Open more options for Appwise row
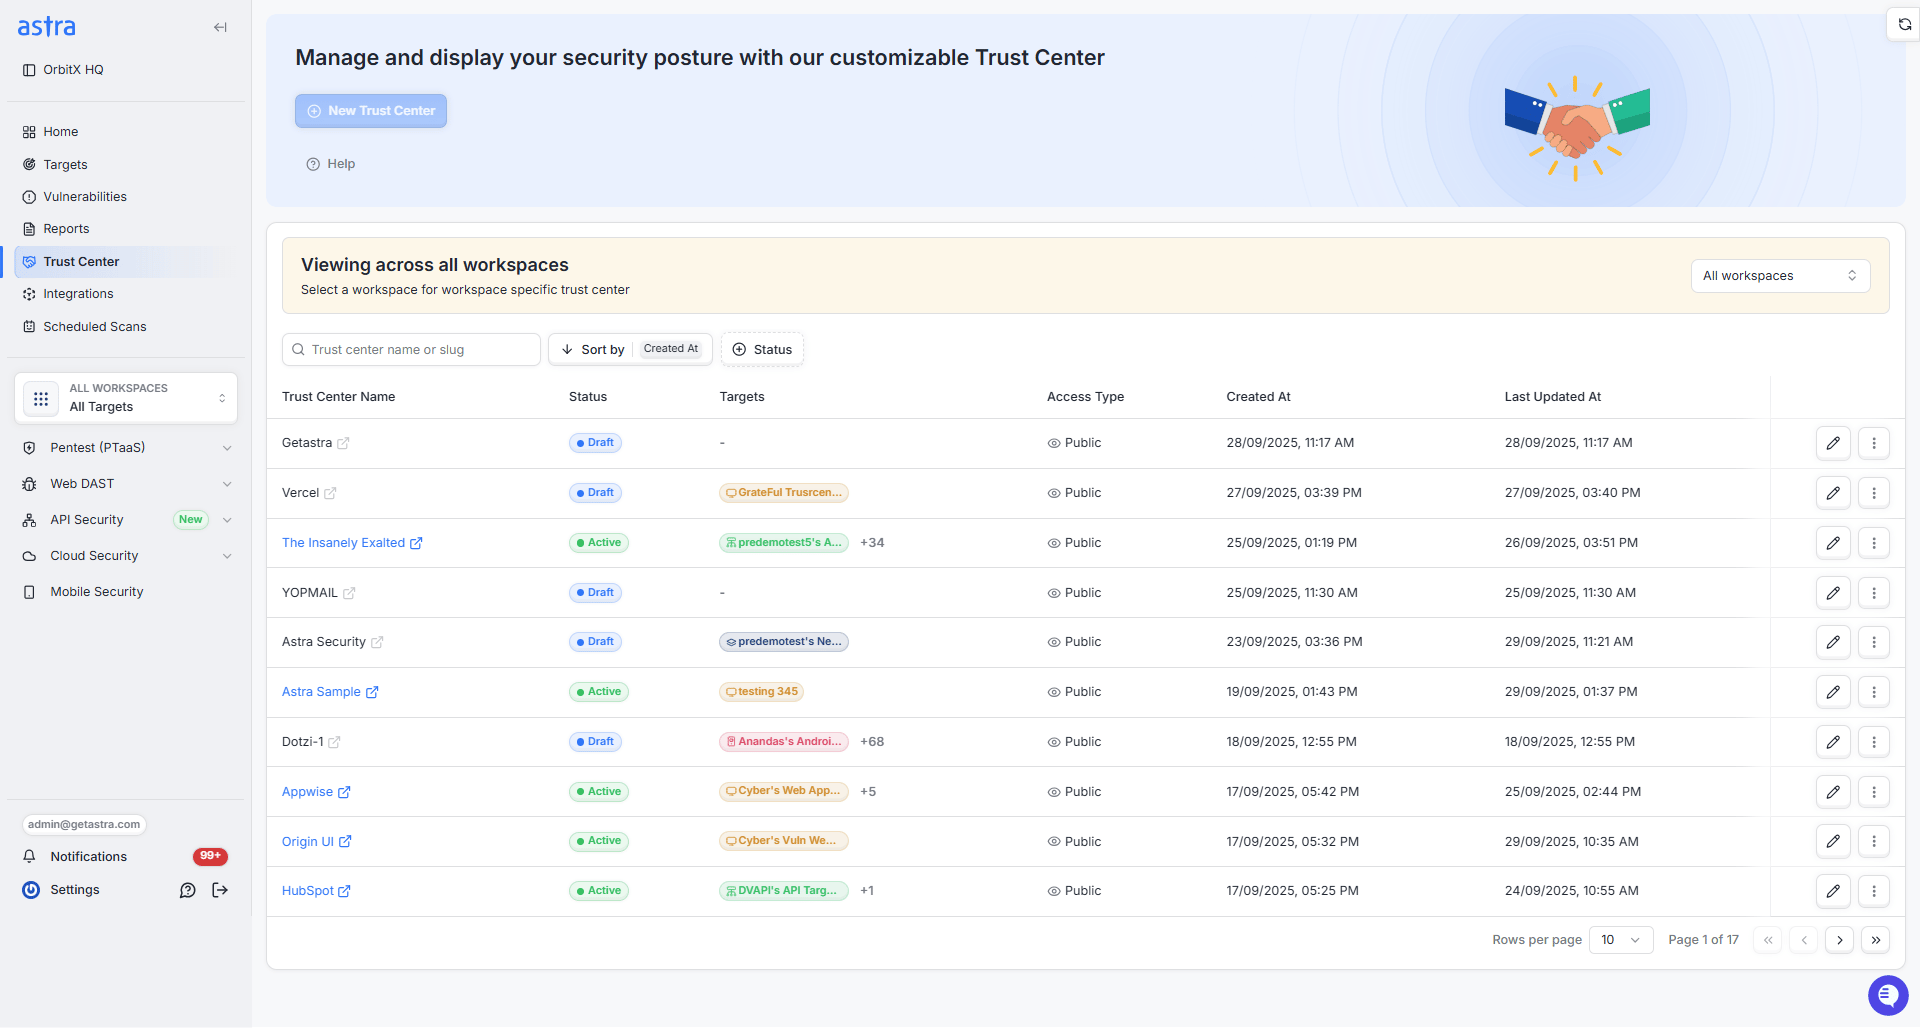This screenshot has width=1920, height=1028. (1874, 792)
